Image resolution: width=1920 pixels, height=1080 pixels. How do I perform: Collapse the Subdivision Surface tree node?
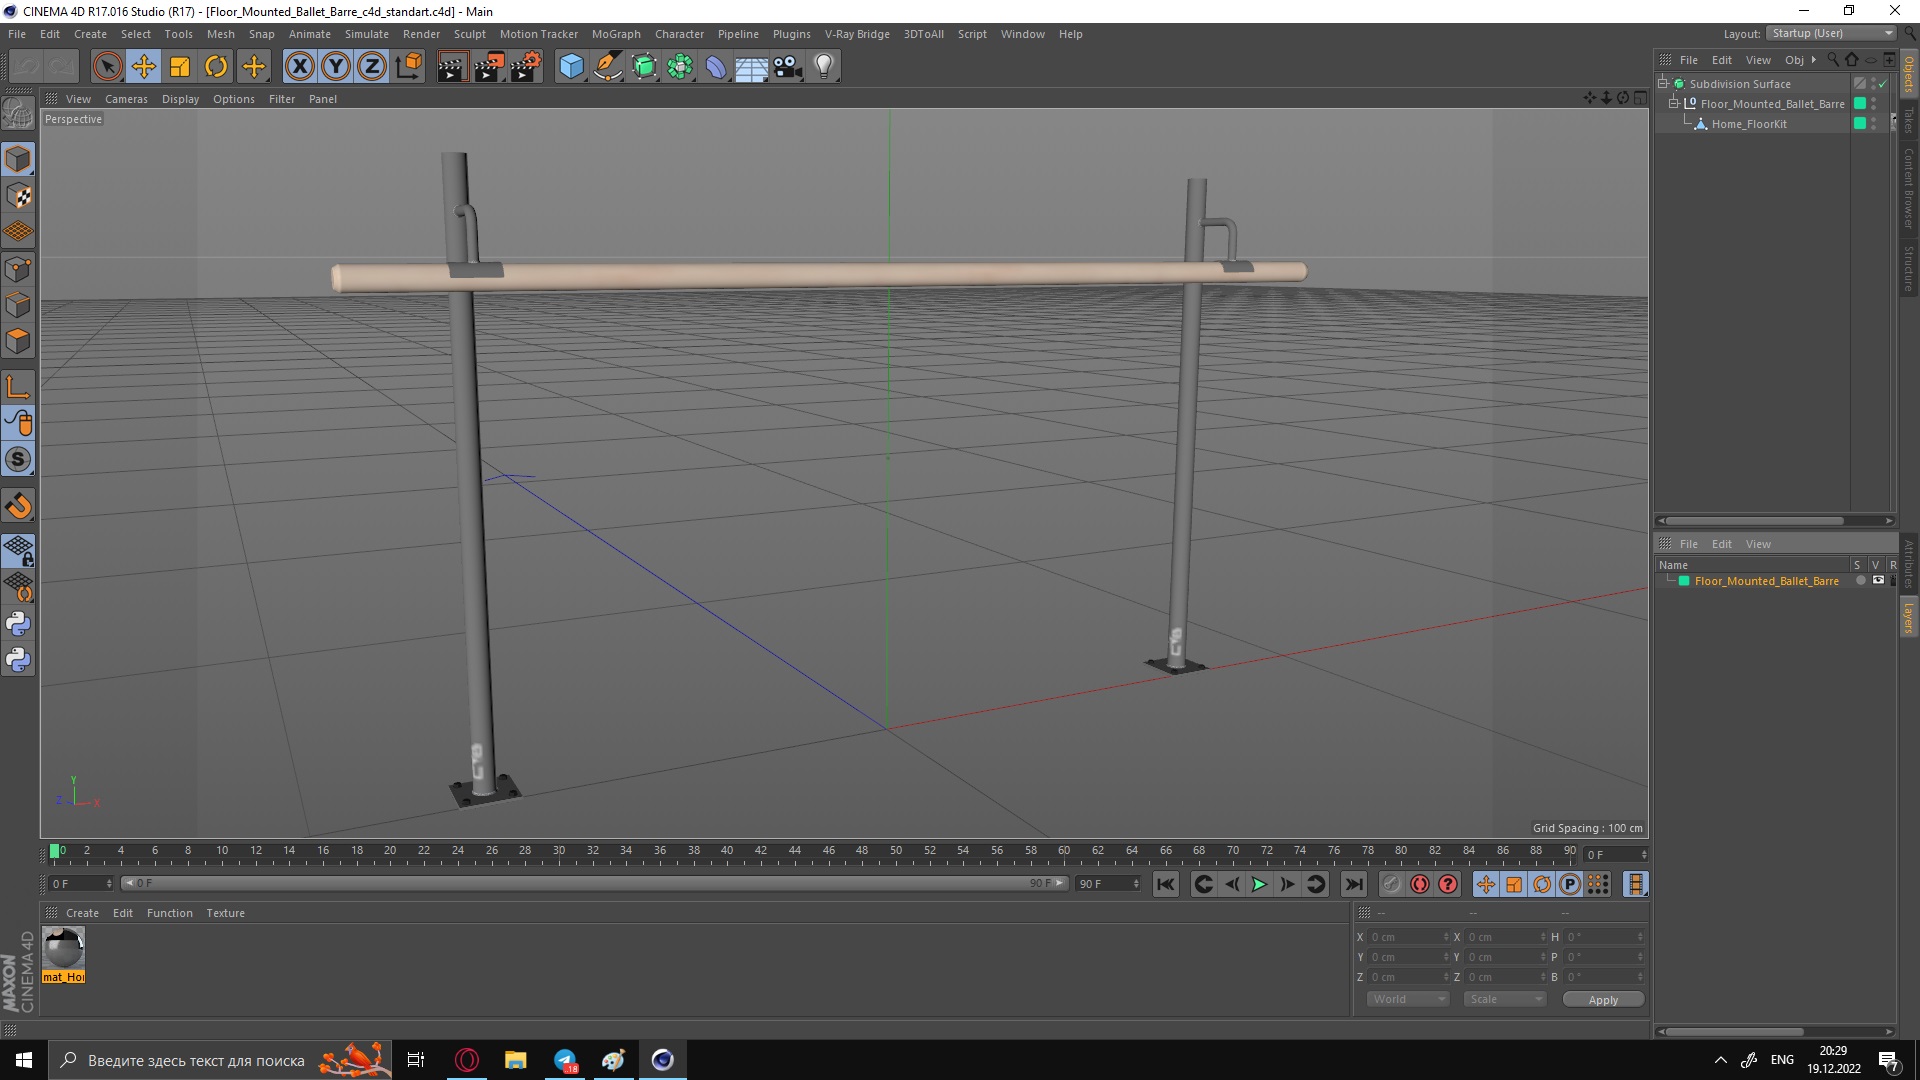(1663, 84)
